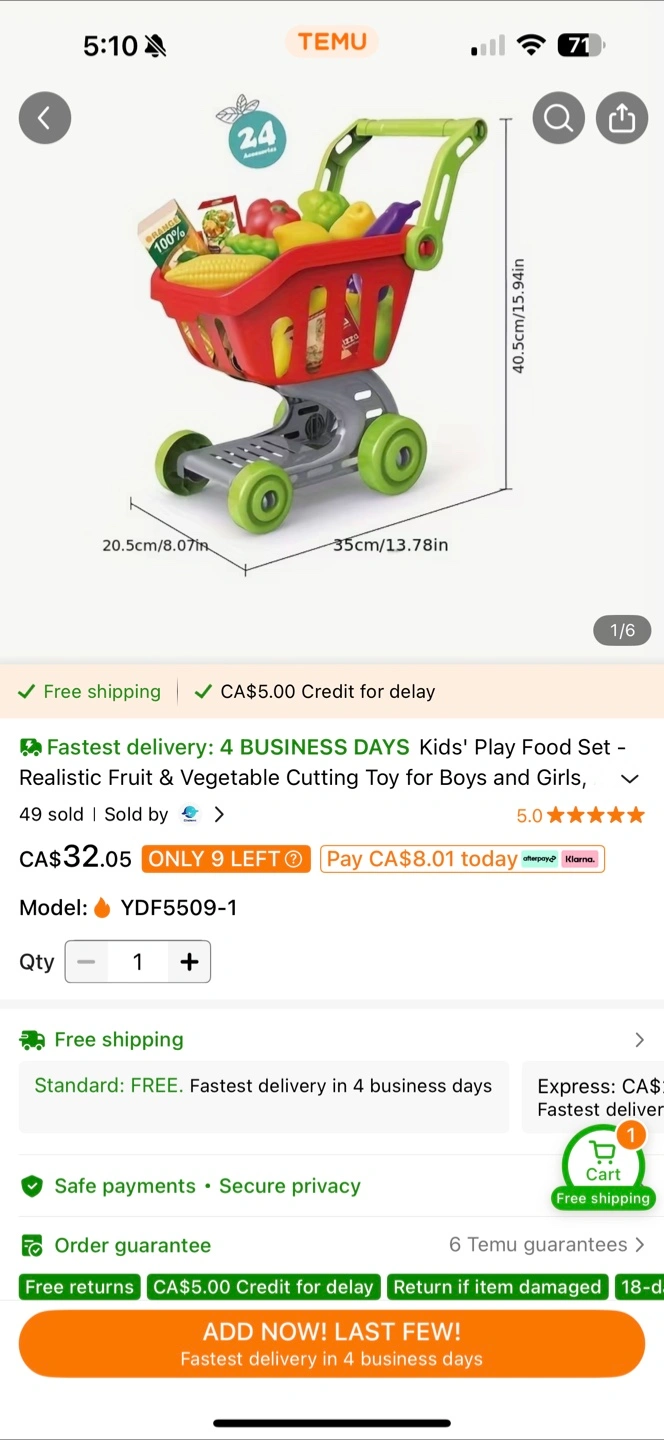This screenshot has width=664, height=1440.
Task: Tap the back arrow button
Action: pos(44,118)
